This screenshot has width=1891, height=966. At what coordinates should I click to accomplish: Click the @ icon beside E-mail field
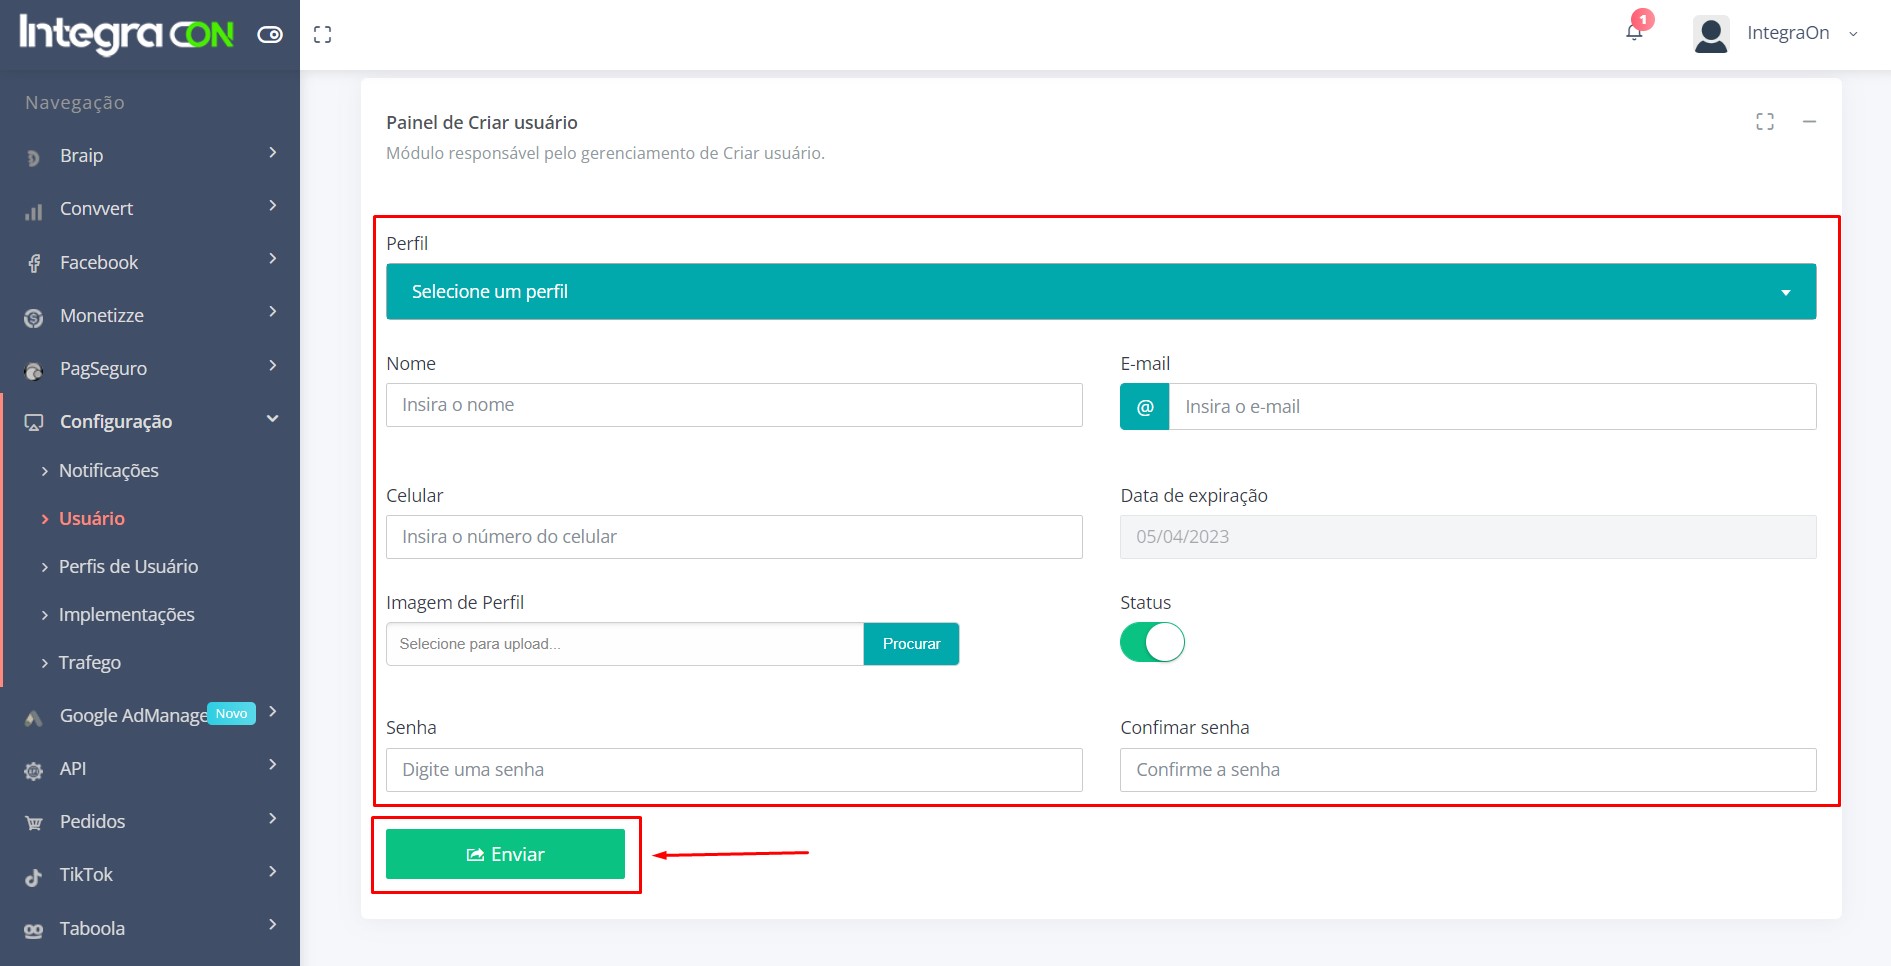tap(1145, 407)
